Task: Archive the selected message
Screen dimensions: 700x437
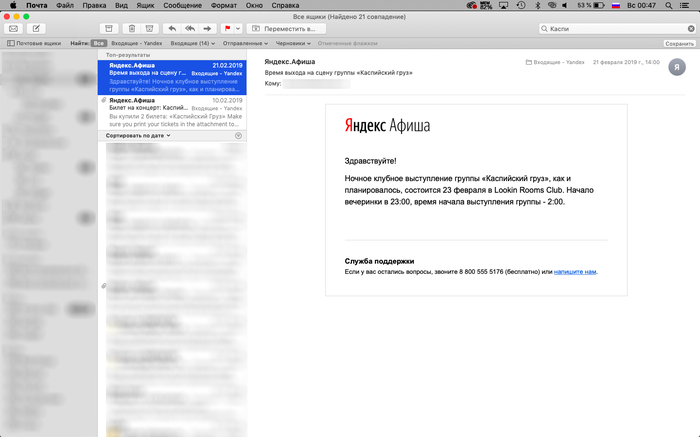Action: (109, 29)
